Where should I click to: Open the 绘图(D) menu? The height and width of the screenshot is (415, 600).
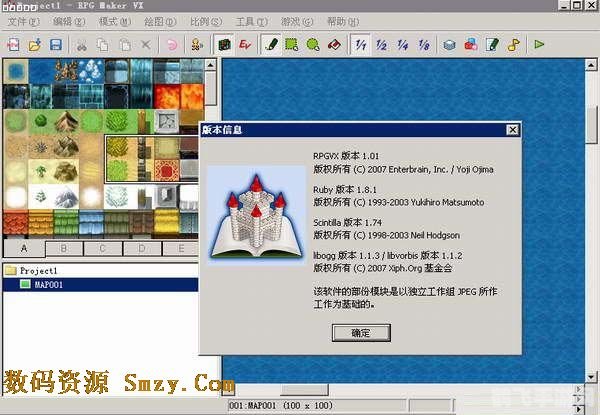pos(160,22)
